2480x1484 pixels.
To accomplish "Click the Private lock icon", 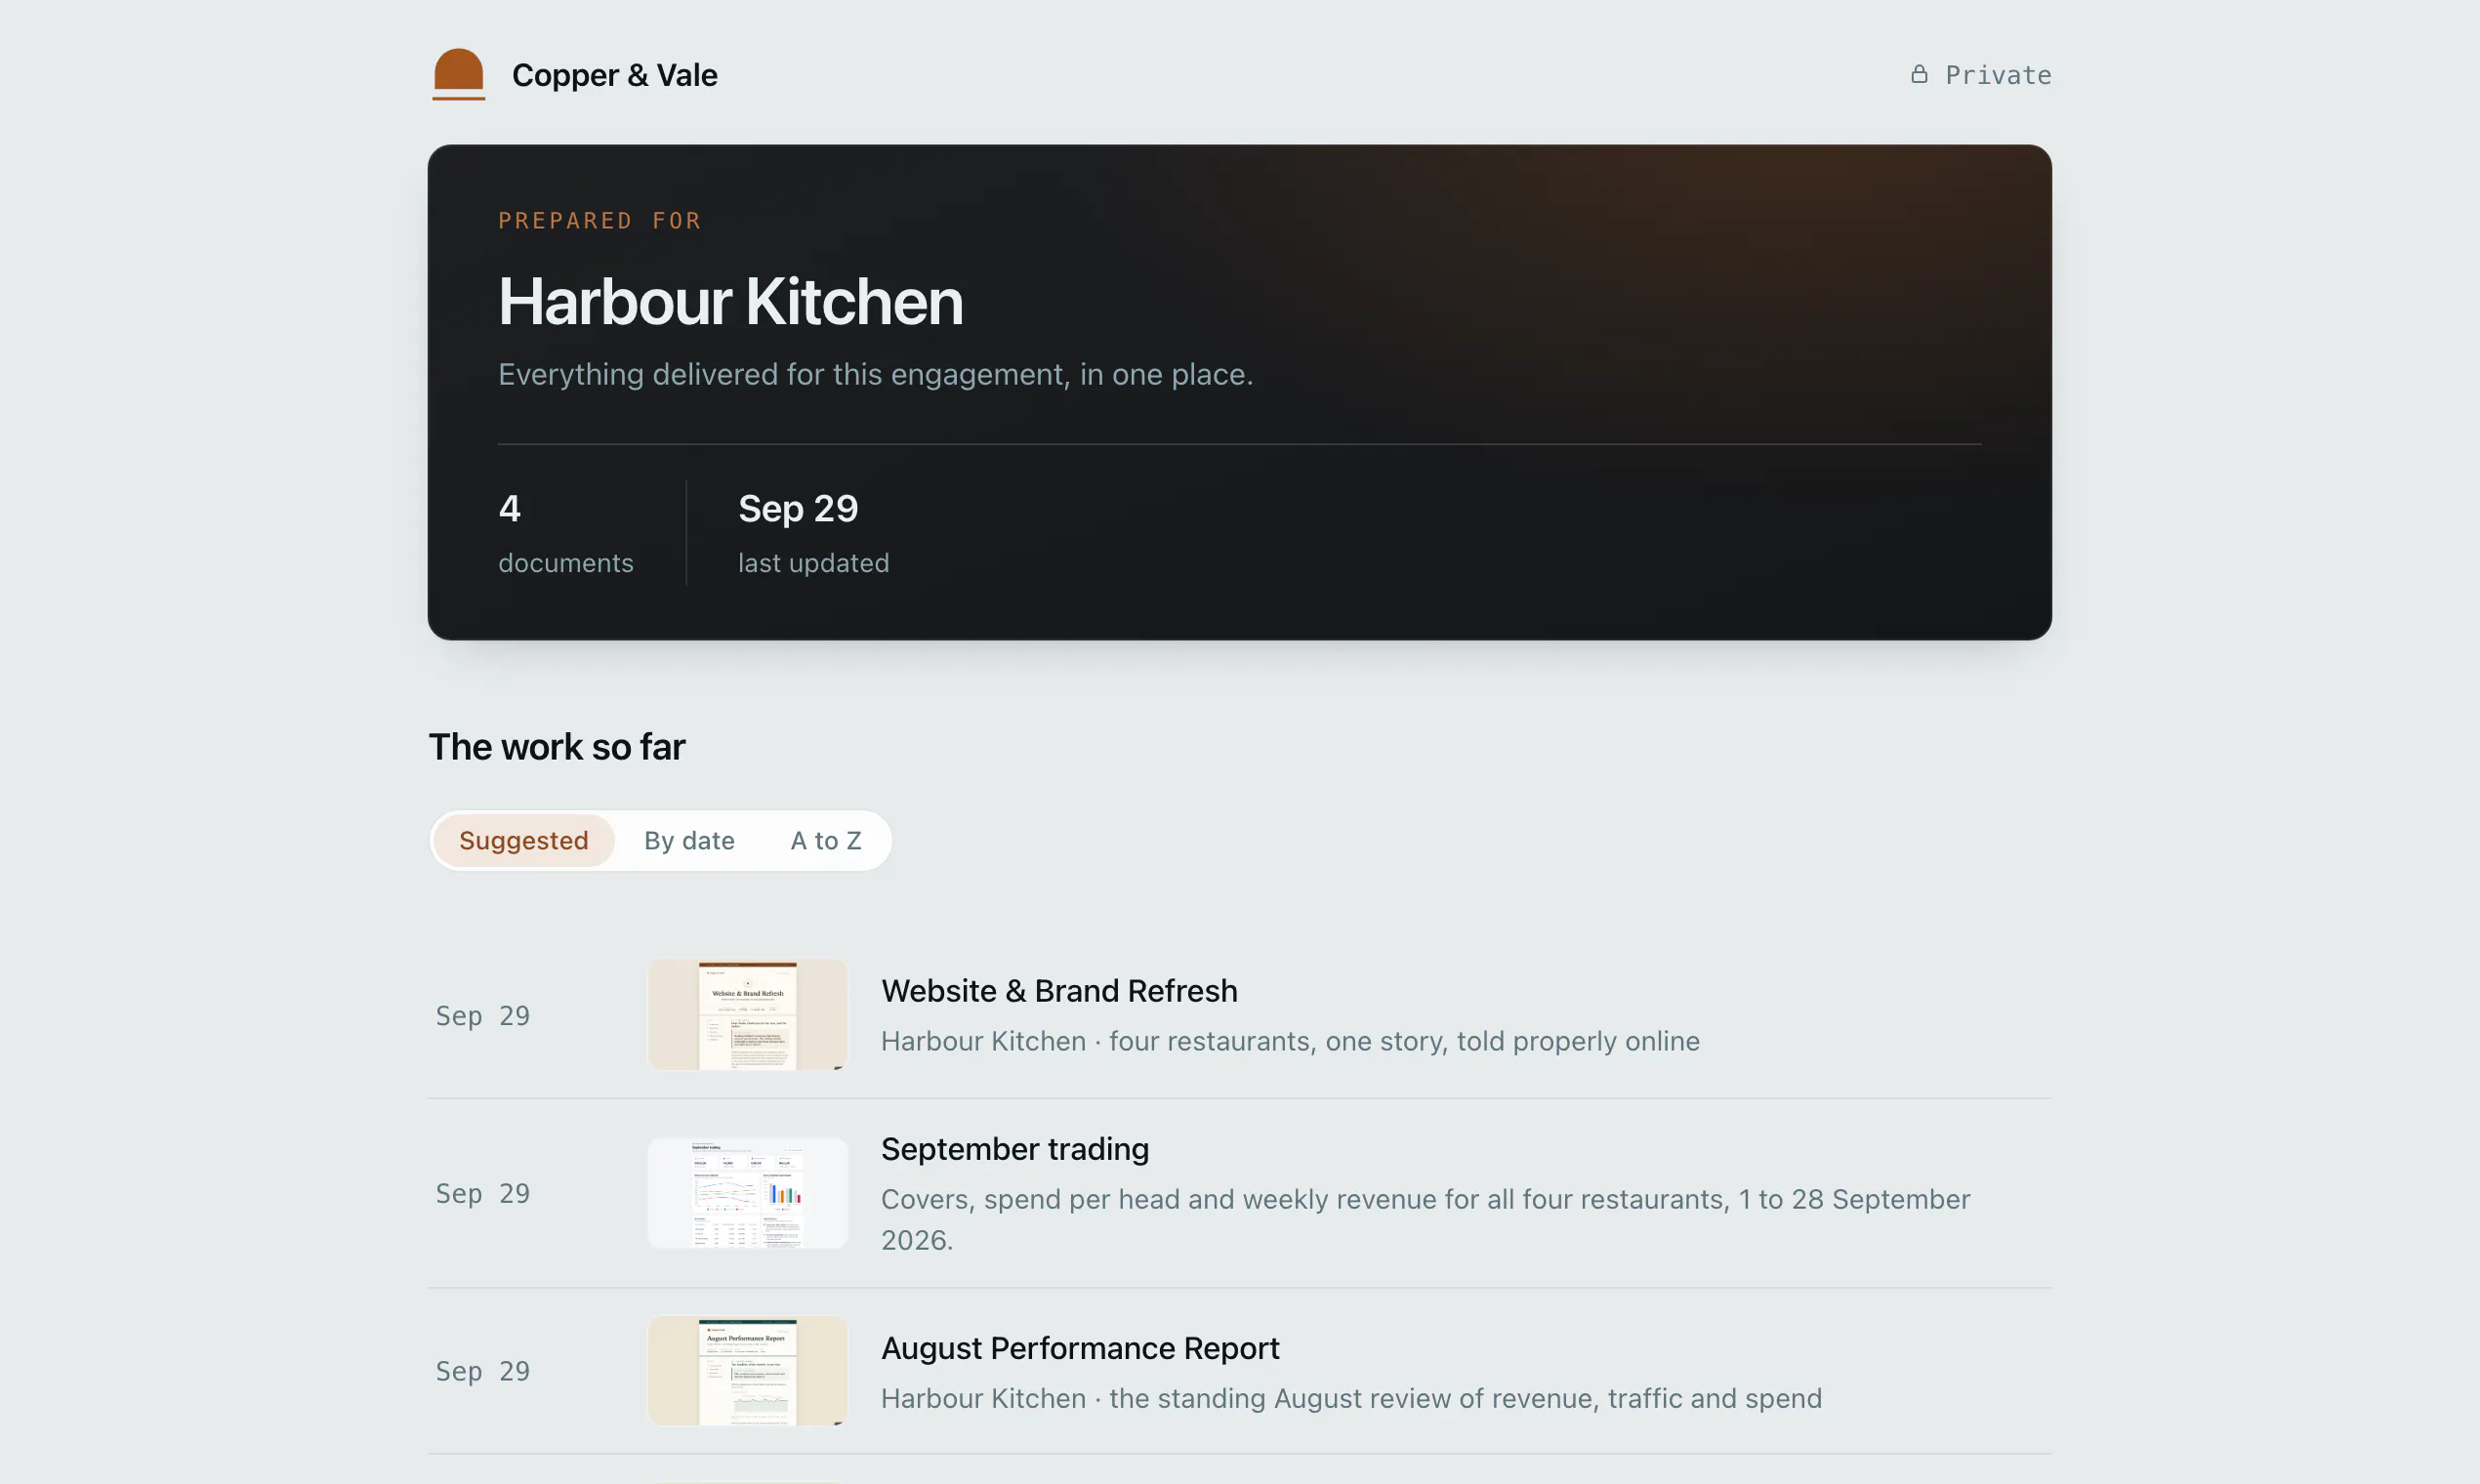I will (1919, 74).
